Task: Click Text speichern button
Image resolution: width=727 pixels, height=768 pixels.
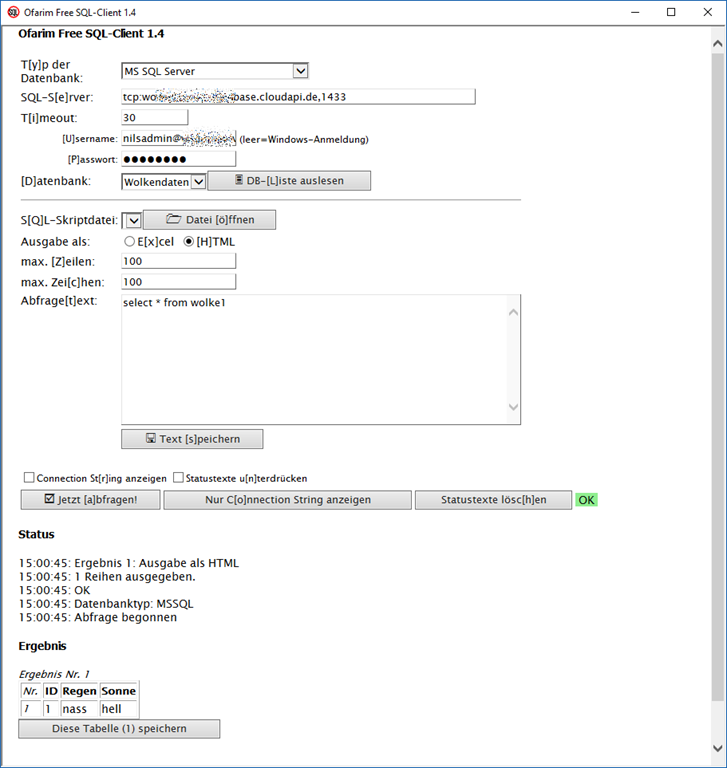Action: pyautogui.click(x=192, y=439)
